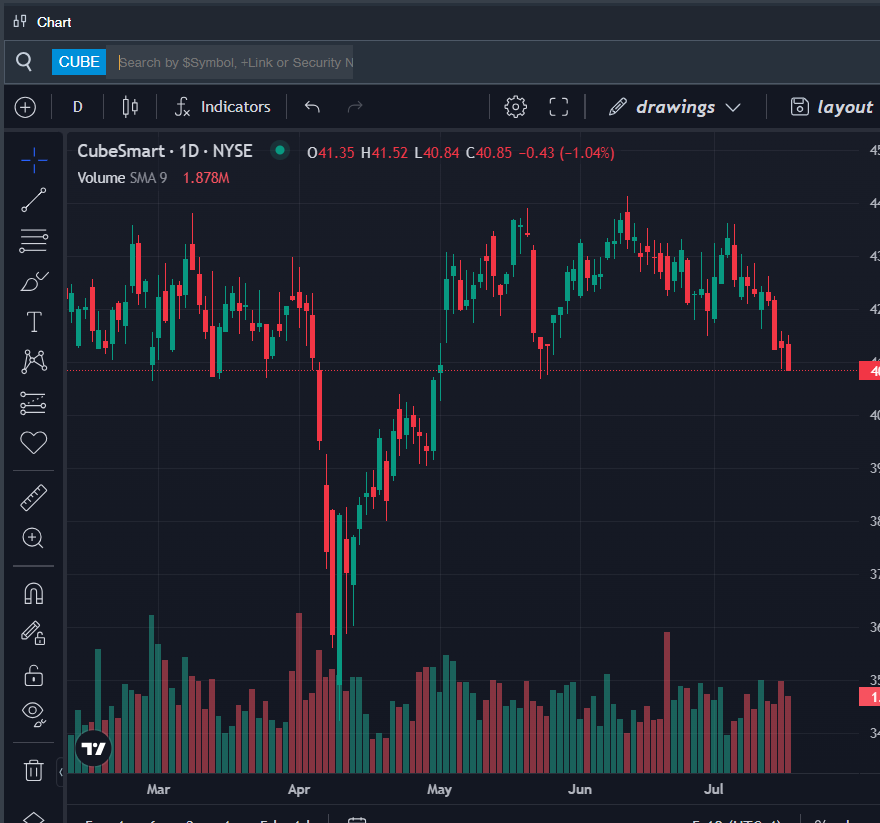The width and height of the screenshot is (880, 823).
Task: Click the Jun label on time axis
Action: pos(580,789)
